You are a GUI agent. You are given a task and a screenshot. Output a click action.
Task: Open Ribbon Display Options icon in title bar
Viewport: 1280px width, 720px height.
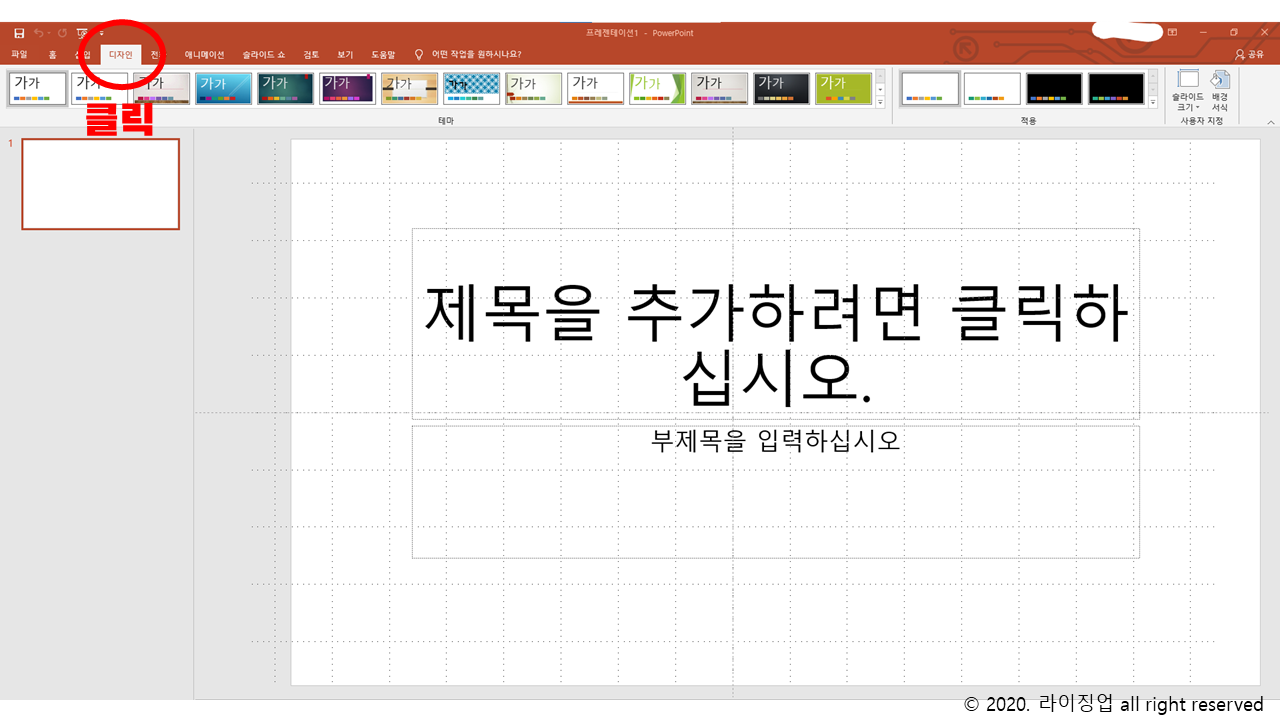tap(1172, 32)
